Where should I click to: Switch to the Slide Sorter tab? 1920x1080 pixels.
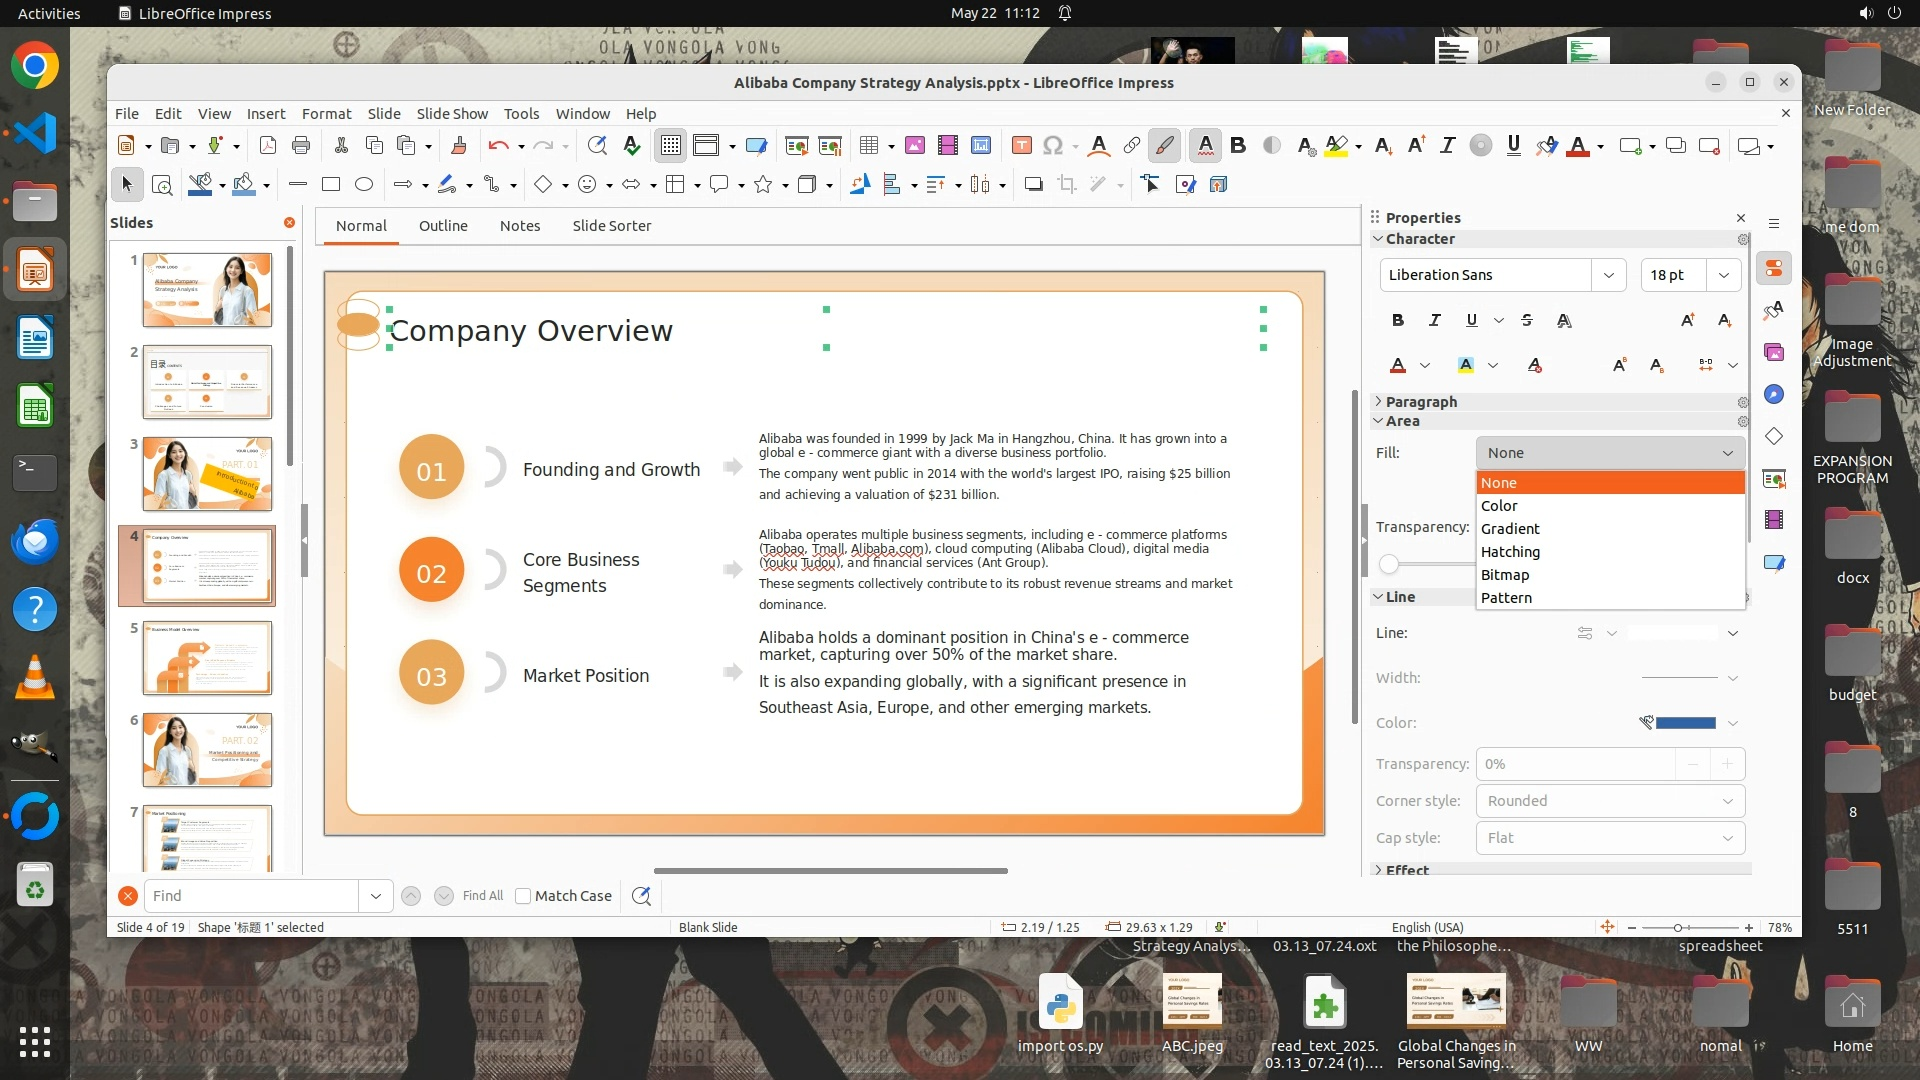(611, 226)
